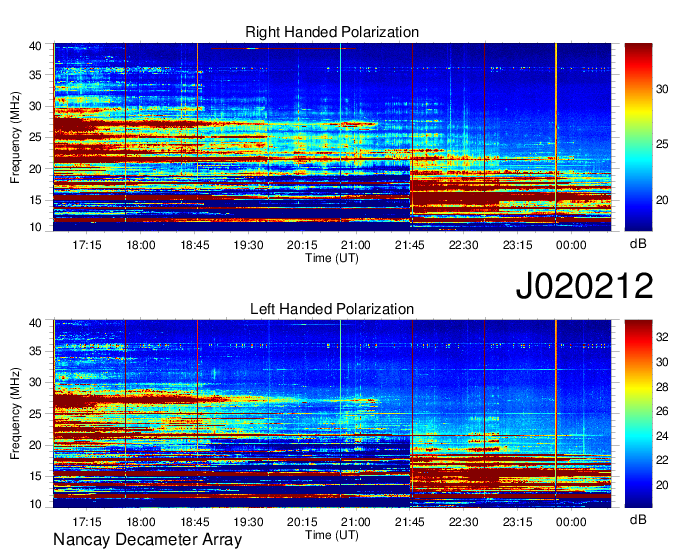Click 23:15 time tick on Left Handed plot
680x552 pixels.
tap(517, 522)
